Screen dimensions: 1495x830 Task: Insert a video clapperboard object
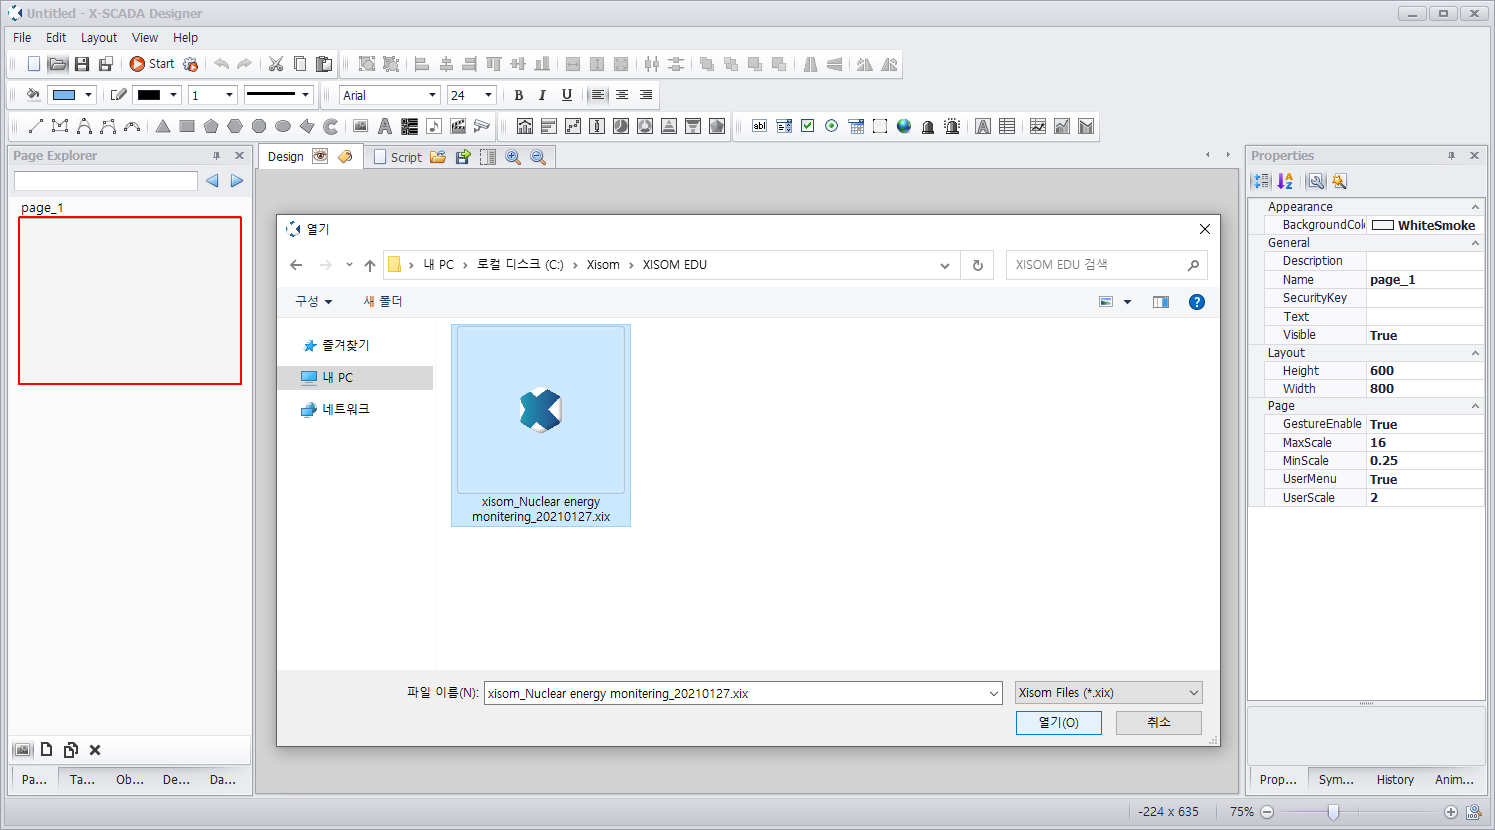click(x=458, y=126)
